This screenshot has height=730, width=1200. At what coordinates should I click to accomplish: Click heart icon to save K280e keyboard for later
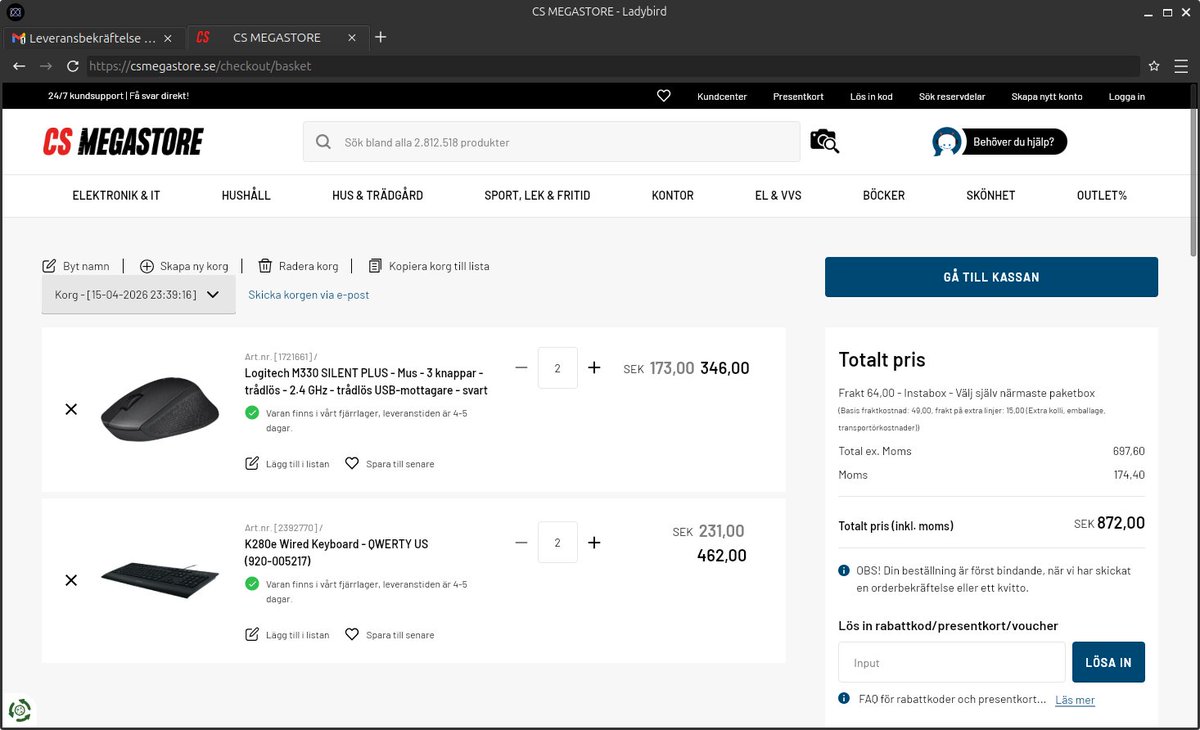point(352,635)
